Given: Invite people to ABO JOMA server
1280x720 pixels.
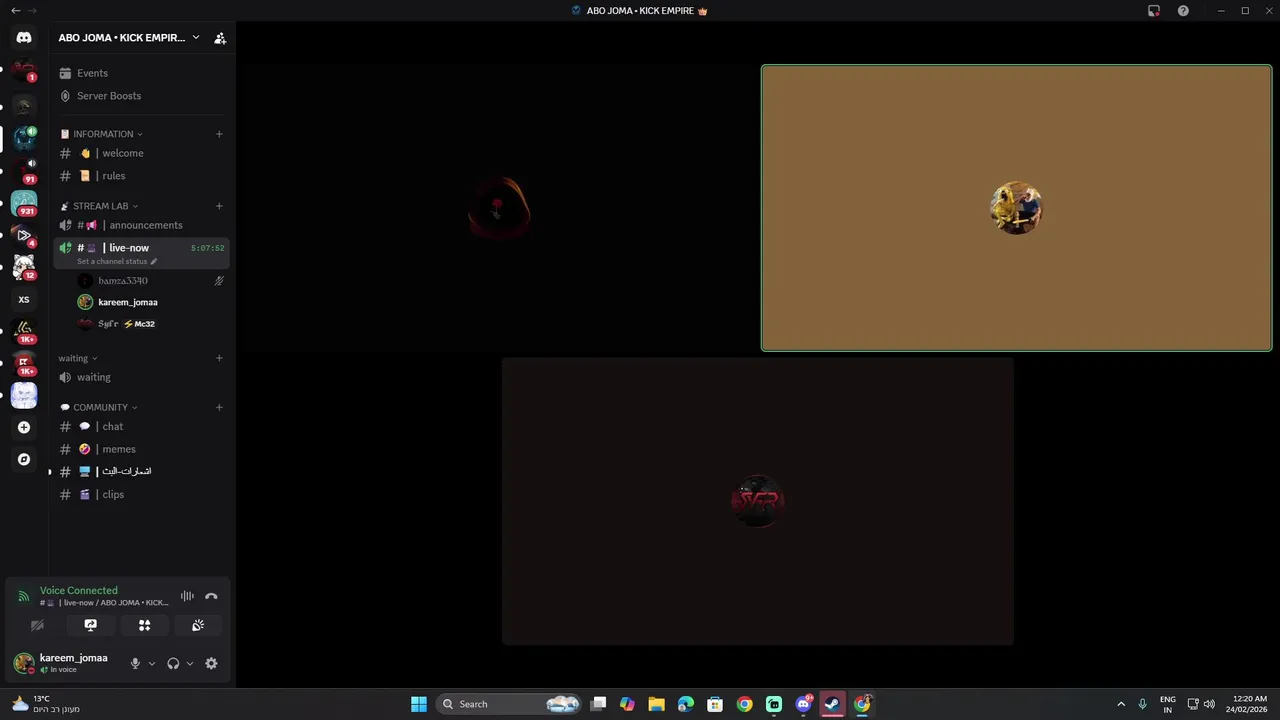Looking at the screenshot, I should pyautogui.click(x=220, y=38).
